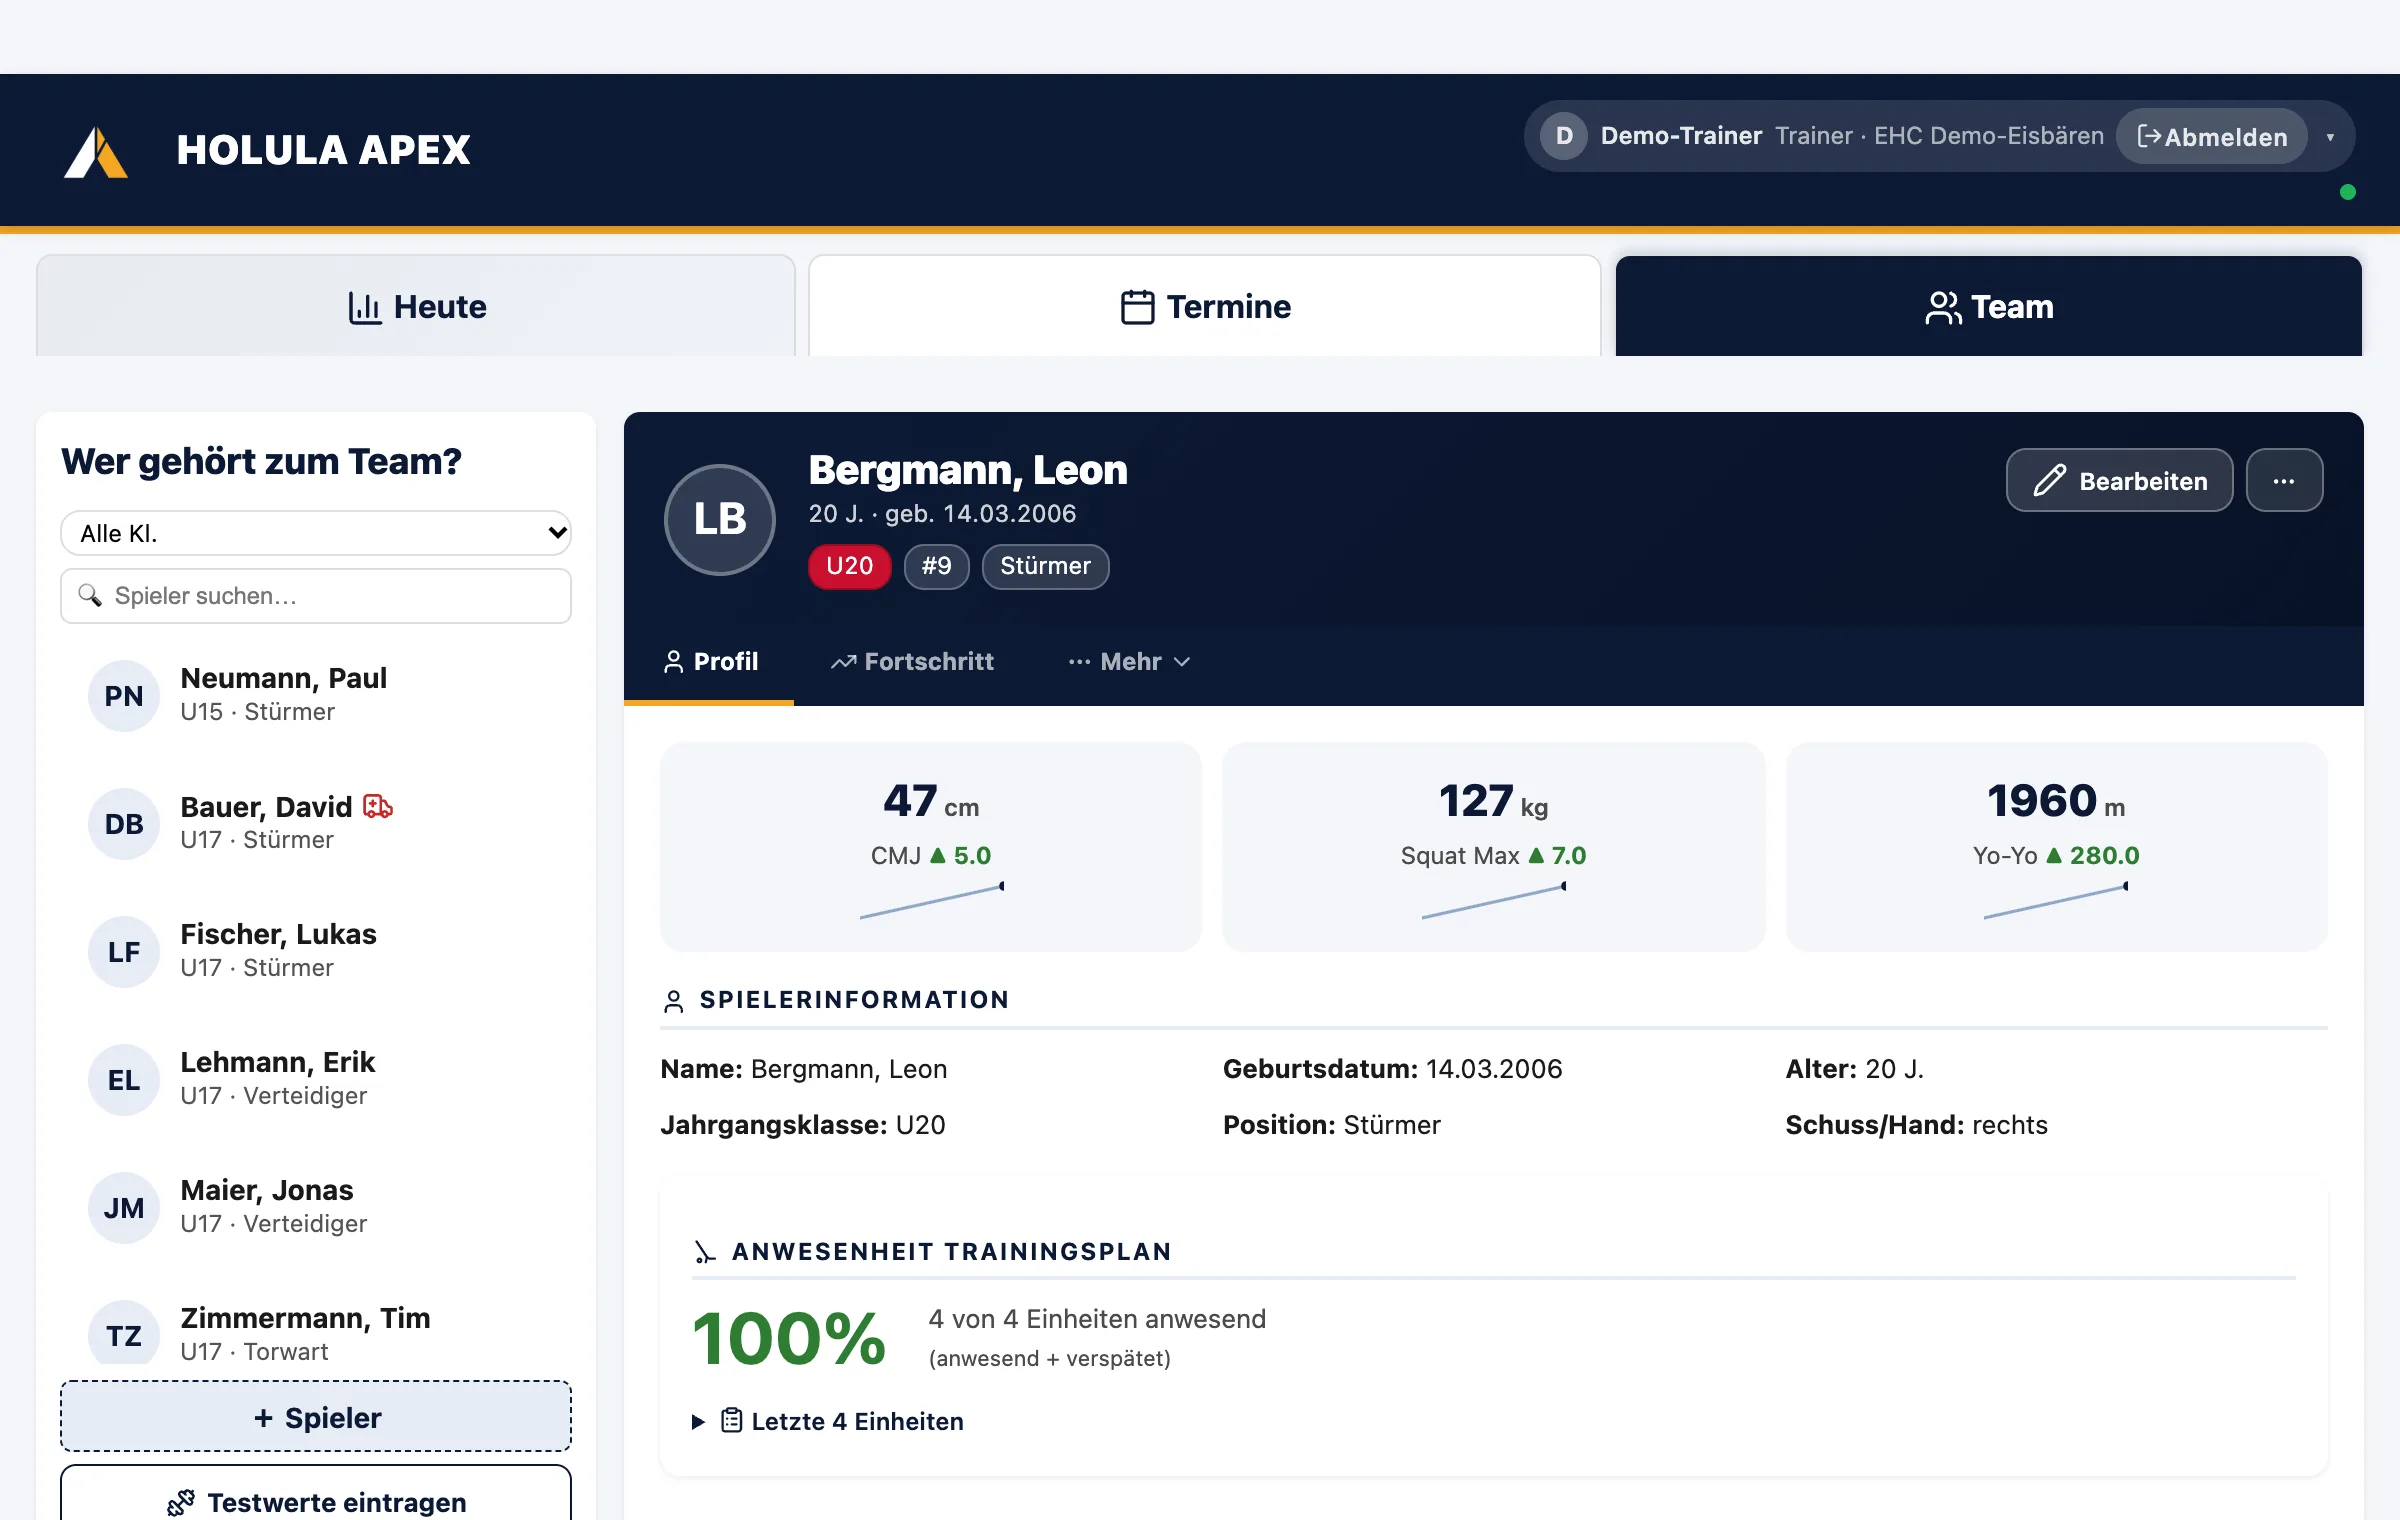Switch to the Profil sub-tab
The width and height of the screenshot is (2400, 1520).
point(710,662)
